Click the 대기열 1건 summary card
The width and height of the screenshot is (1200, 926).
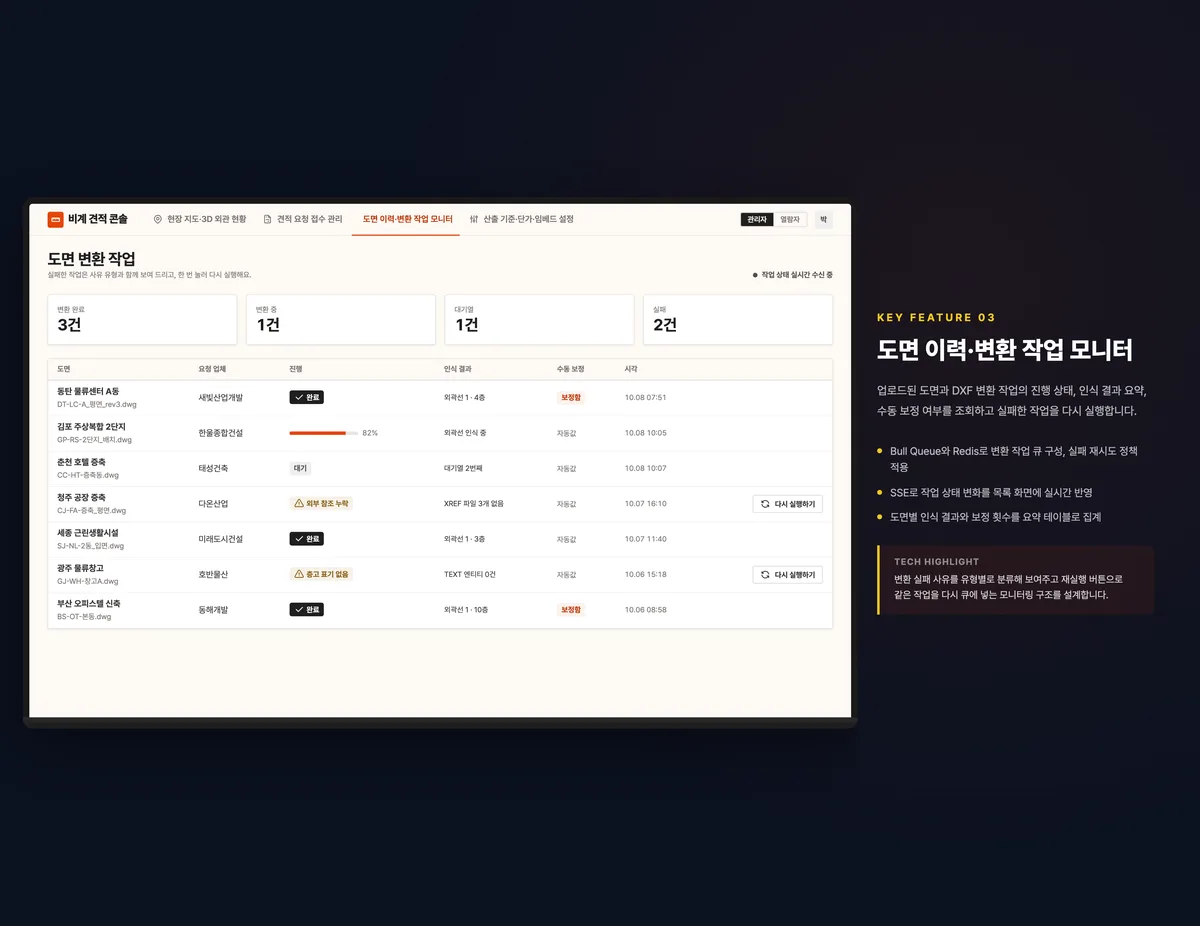(x=539, y=319)
